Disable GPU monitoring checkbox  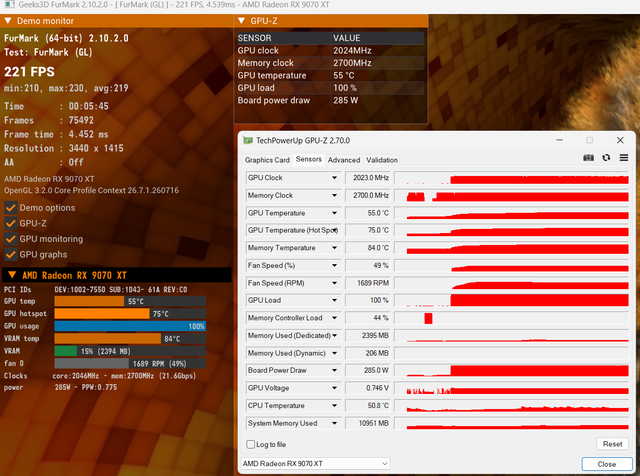pyautogui.click(x=11, y=239)
